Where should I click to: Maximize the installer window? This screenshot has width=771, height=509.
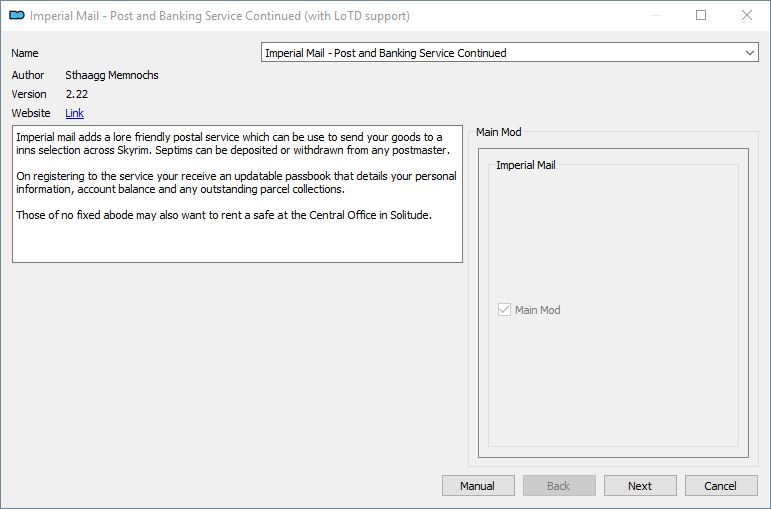[x=701, y=15]
